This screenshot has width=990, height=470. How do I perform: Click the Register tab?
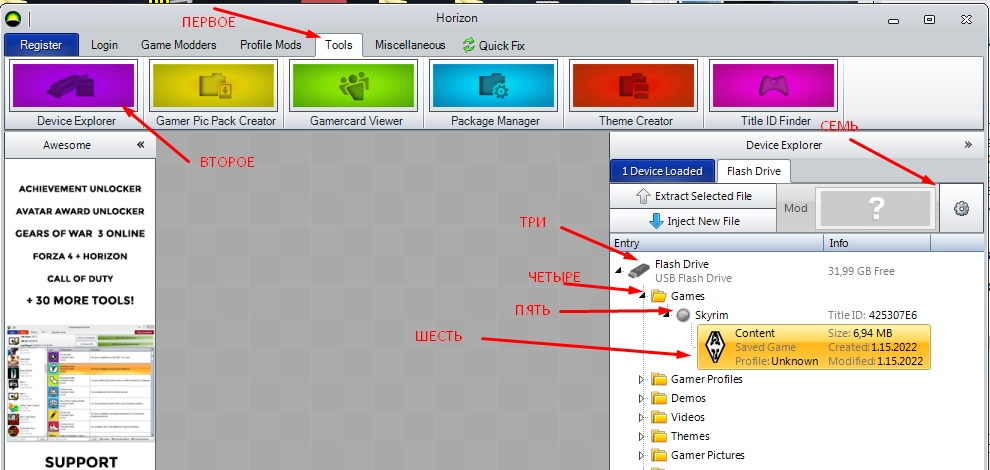(41, 45)
